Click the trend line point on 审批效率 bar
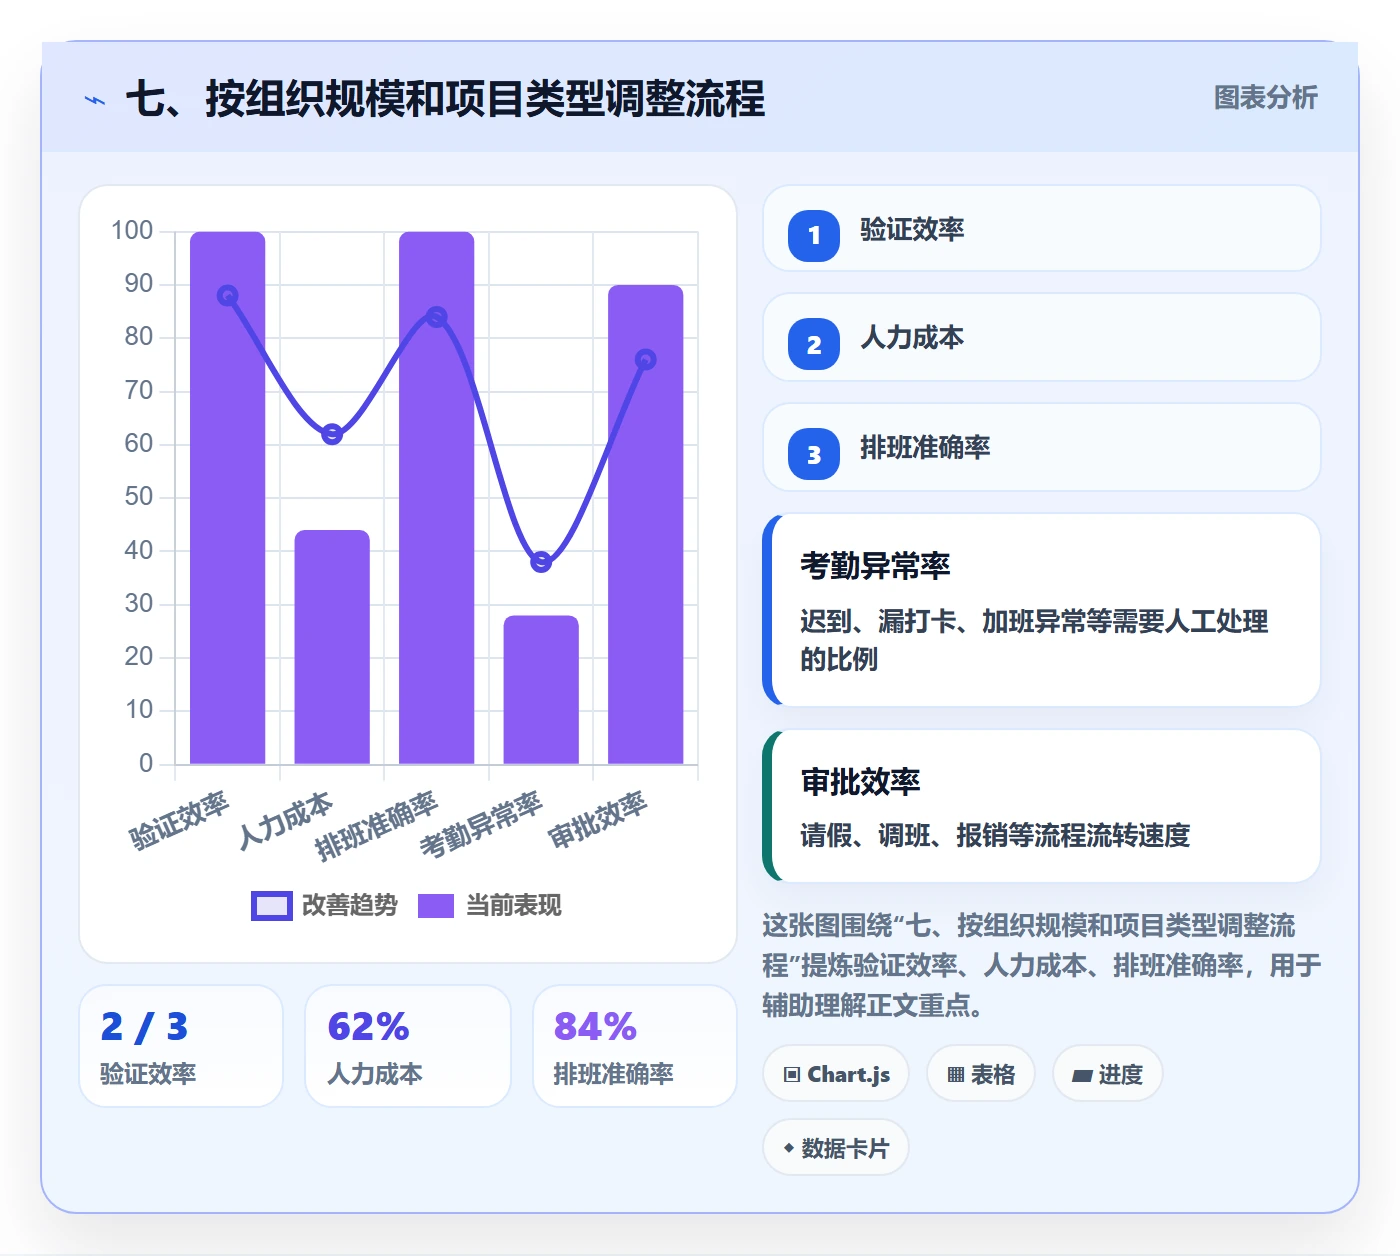The image size is (1400, 1256). pyautogui.click(x=646, y=359)
